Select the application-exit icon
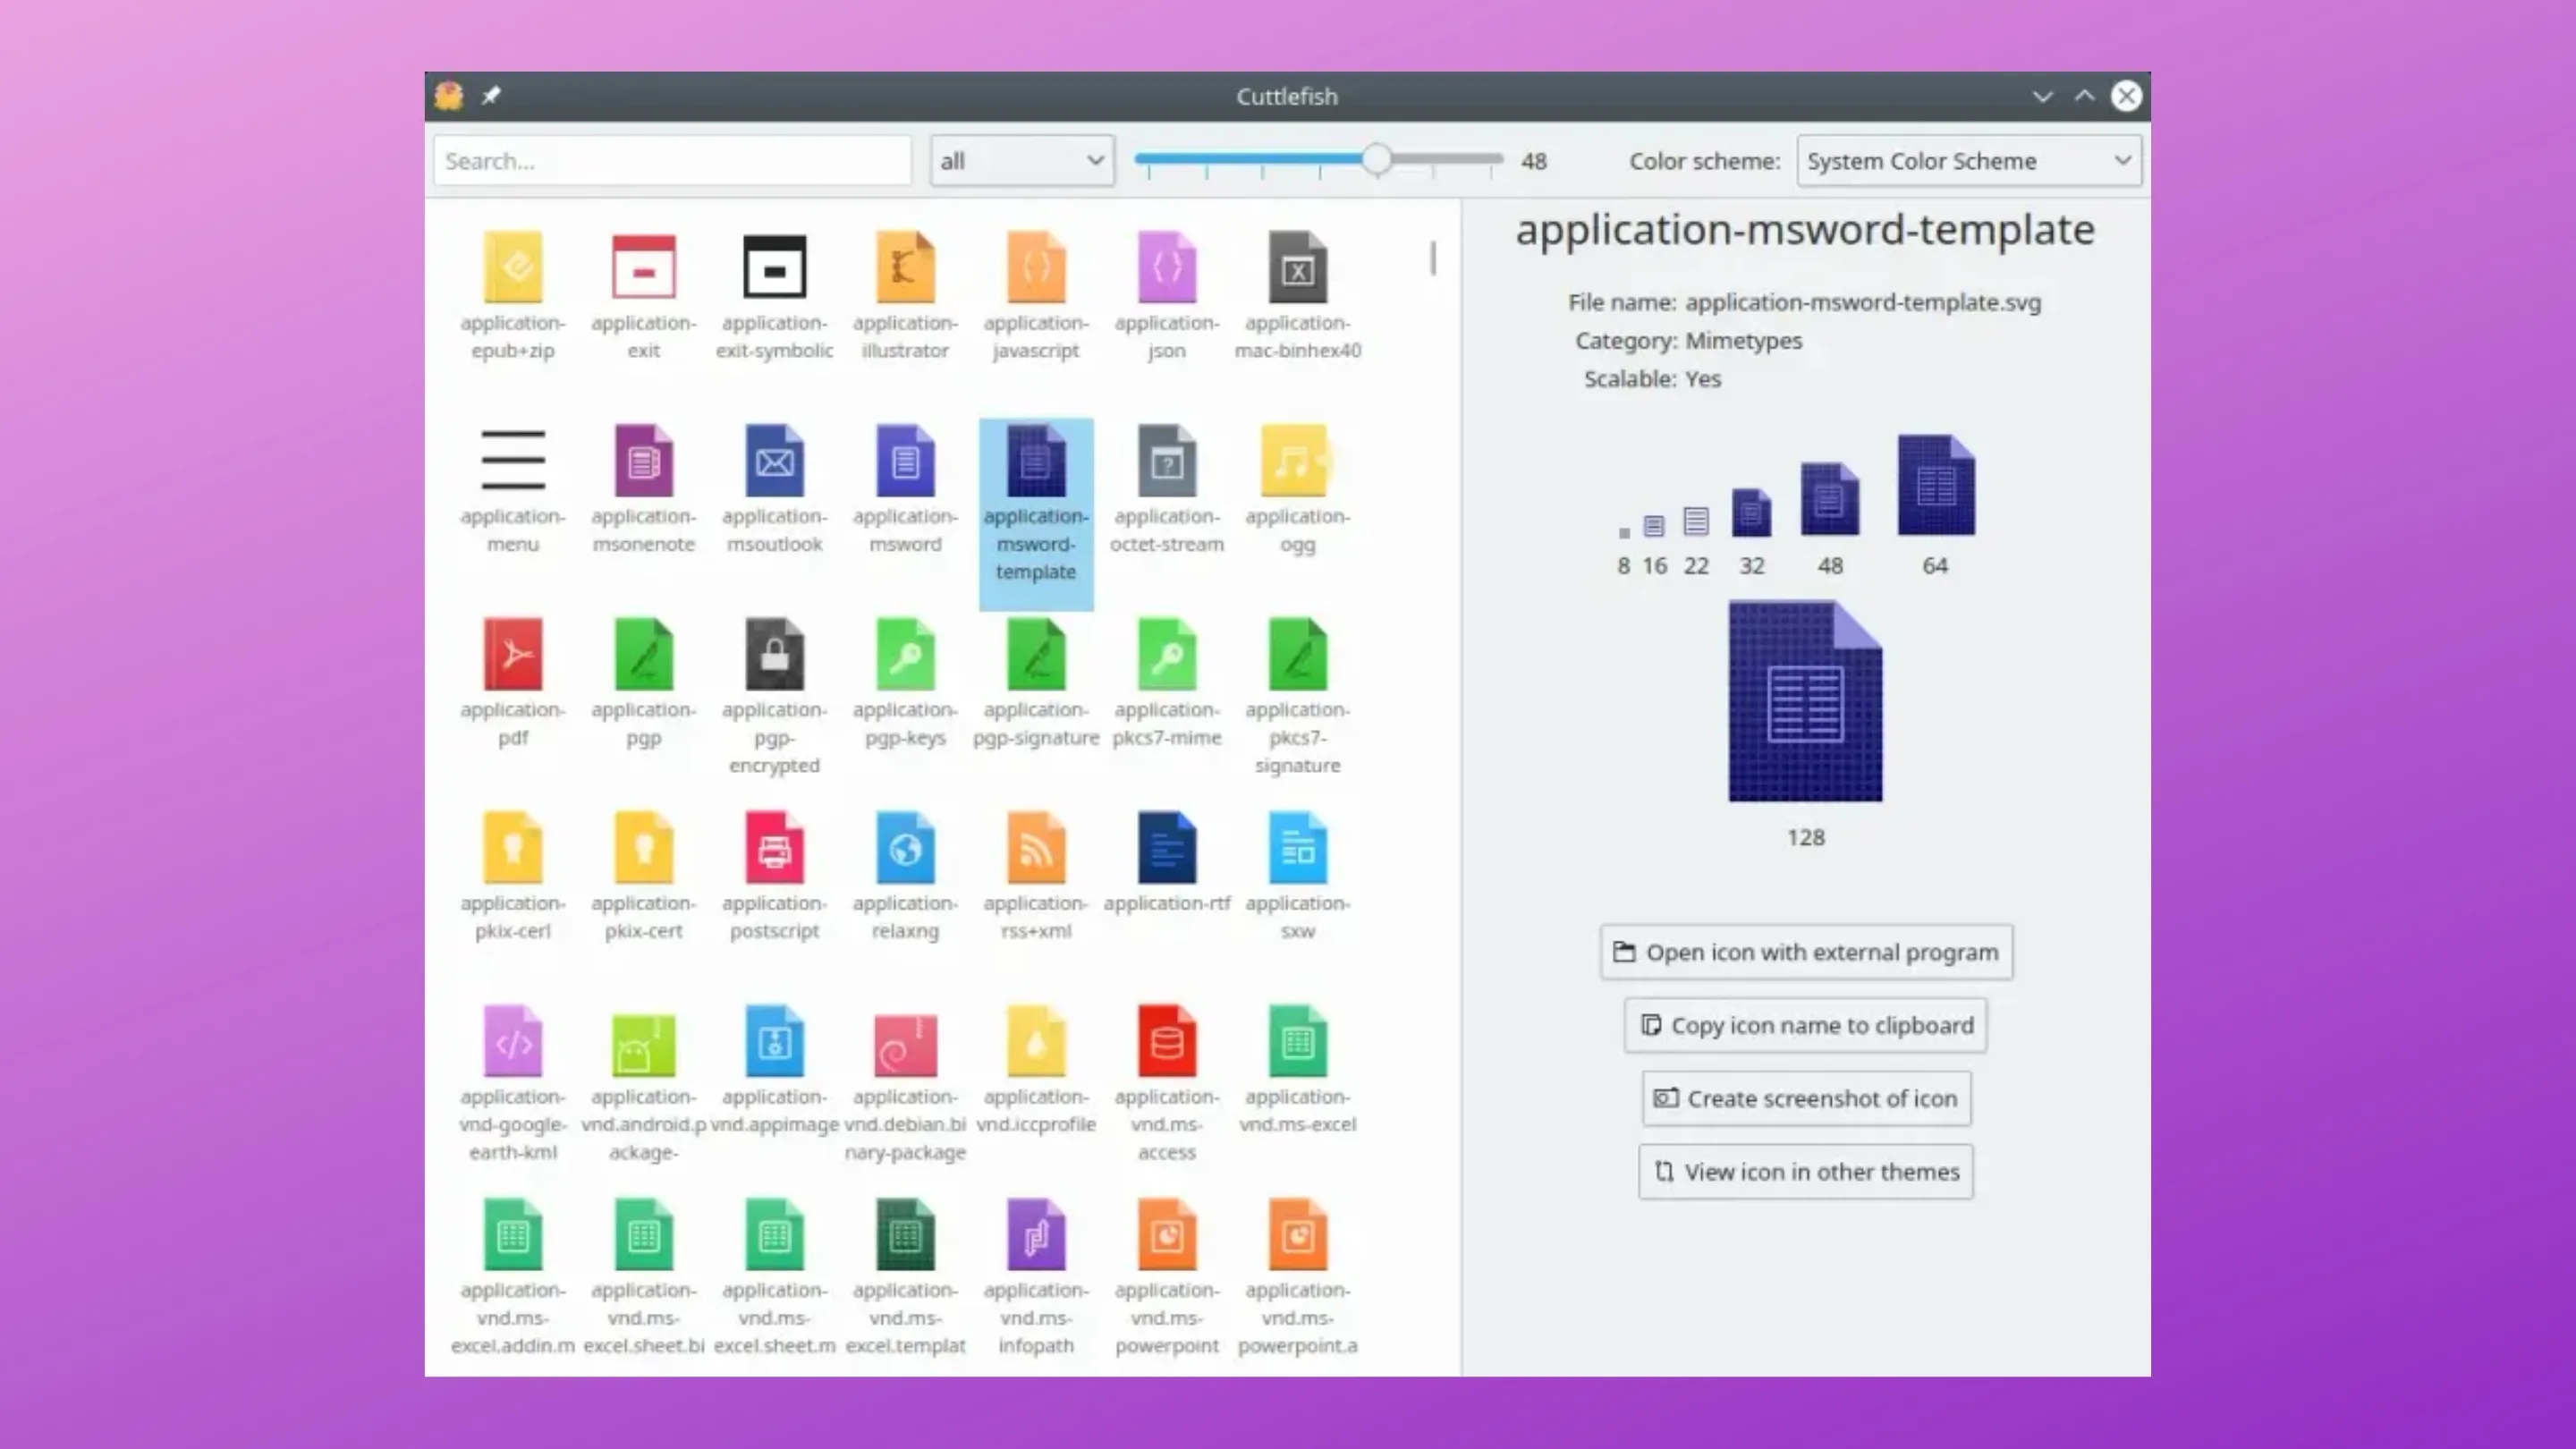This screenshot has width=2576, height=1449. pos(644,267)
